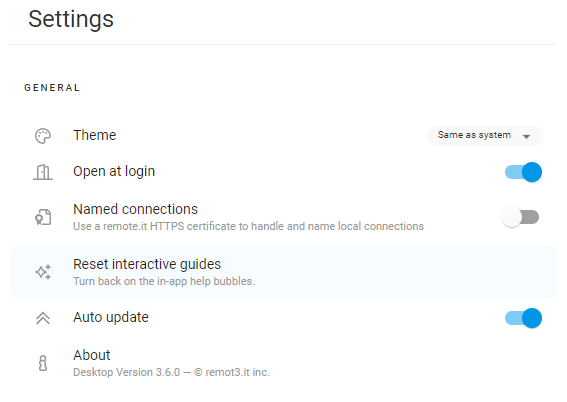Turn off the Auto update switch
The height and width of the screenshot is (402, 567).
pyautogui.click(x=523, y=318)
